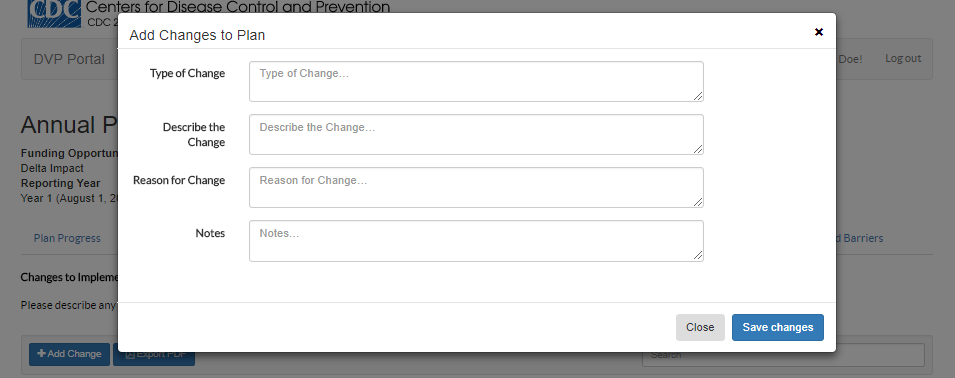Focus the Describe the Change field
Image resolution: width=955 pixels, height=378 pixels.
(x=476, y=135)
